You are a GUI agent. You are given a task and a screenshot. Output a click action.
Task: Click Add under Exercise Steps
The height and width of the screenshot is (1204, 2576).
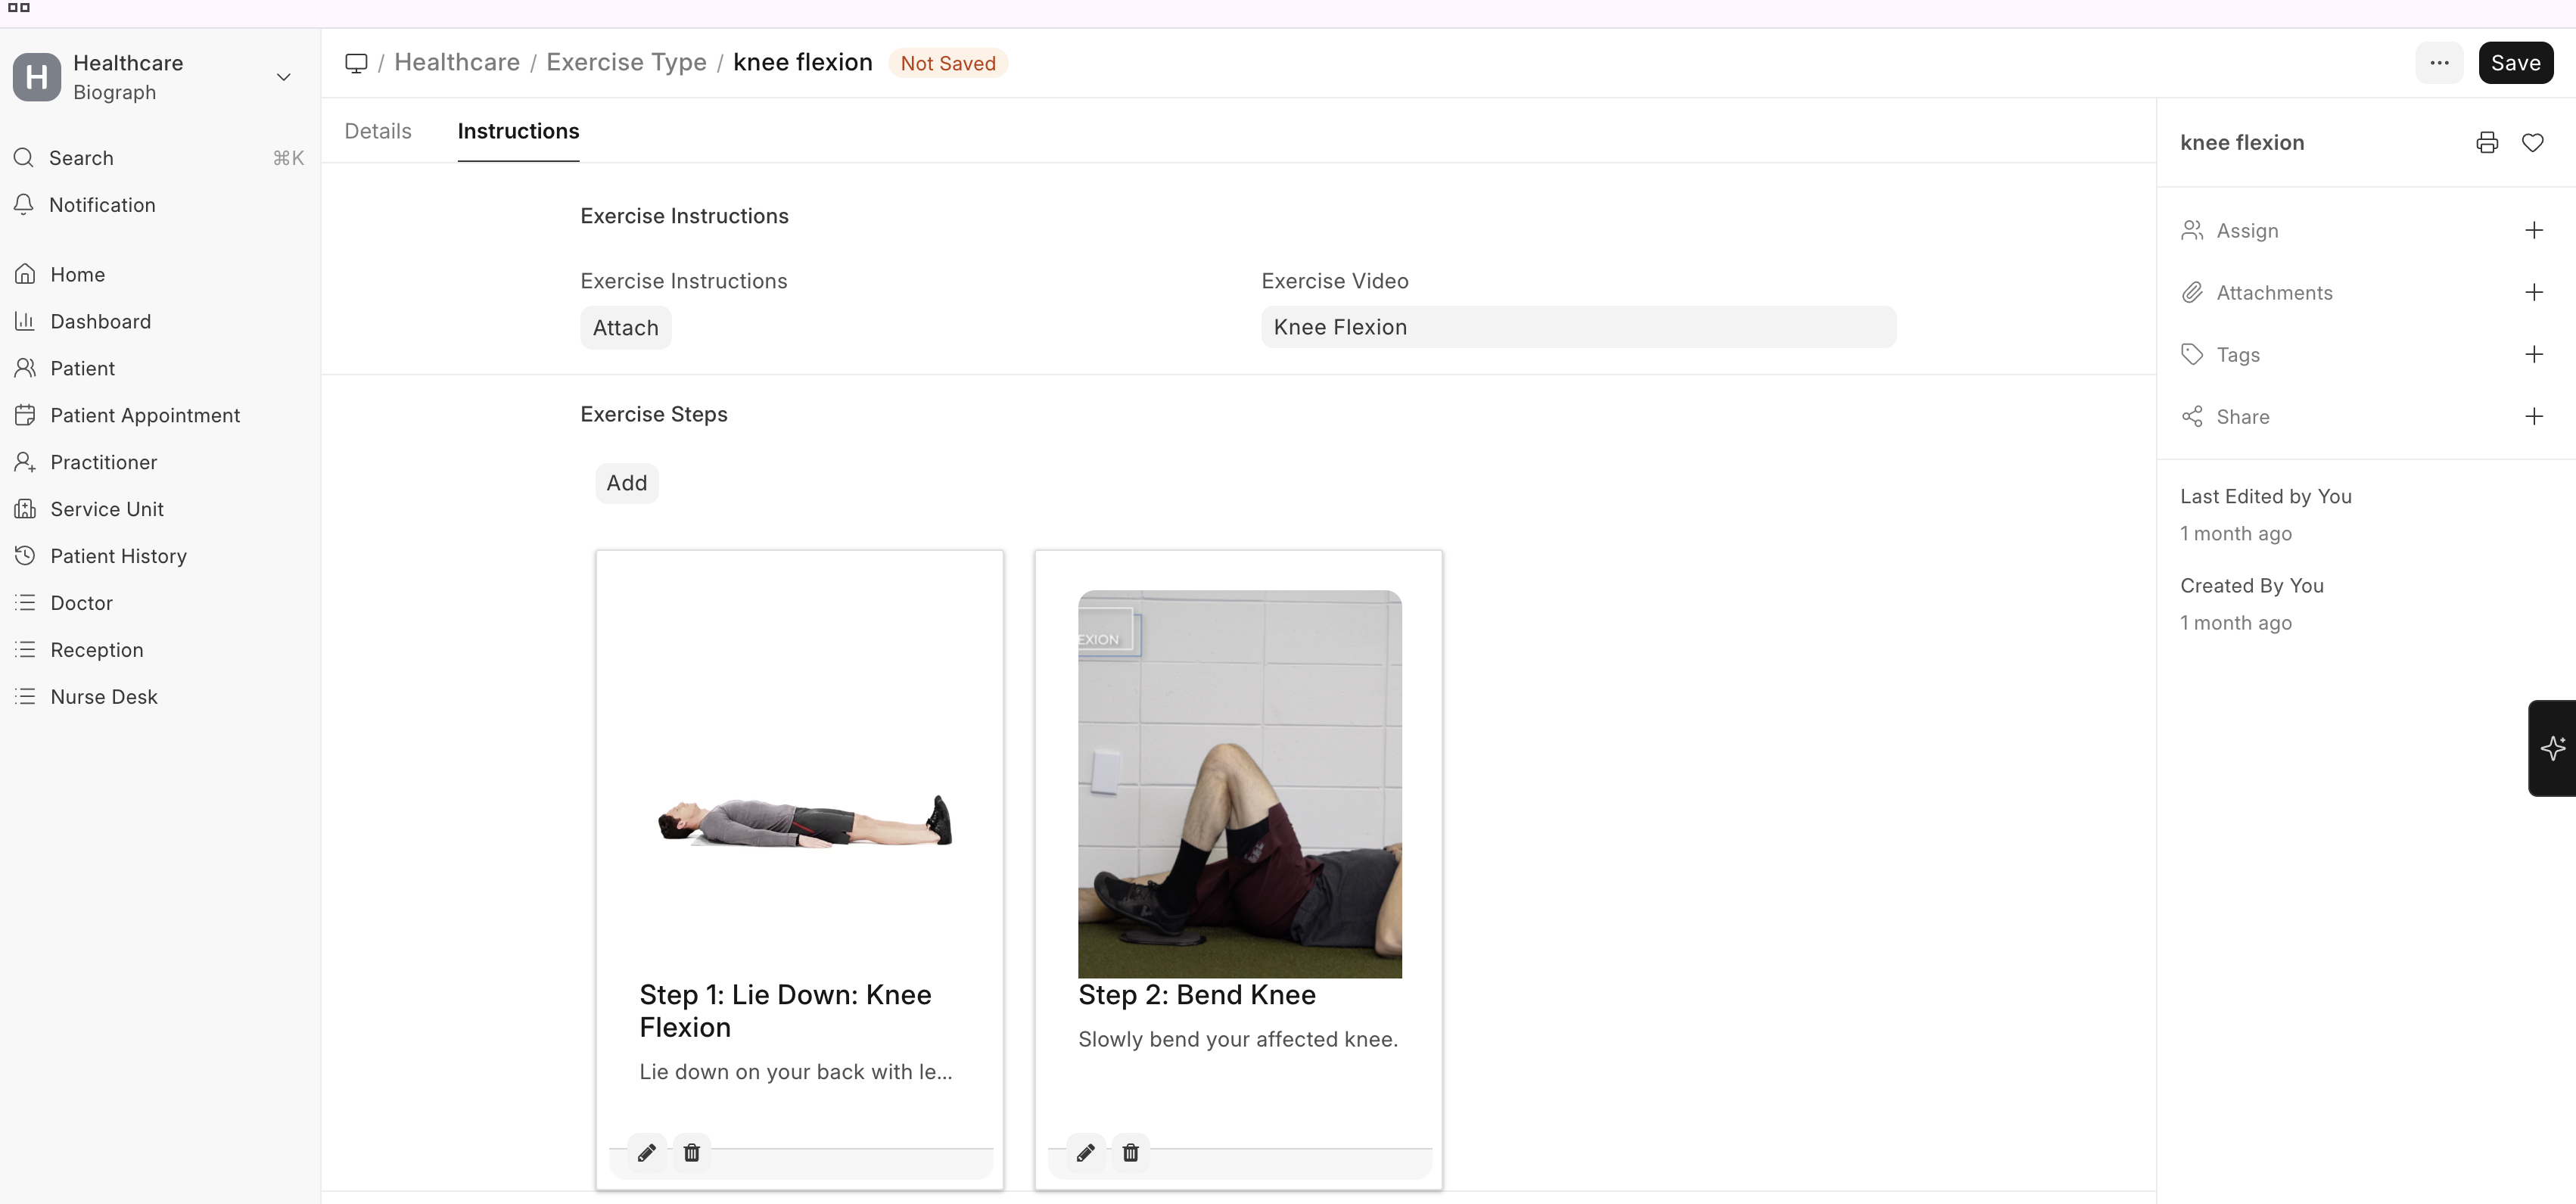pos(626,483)
